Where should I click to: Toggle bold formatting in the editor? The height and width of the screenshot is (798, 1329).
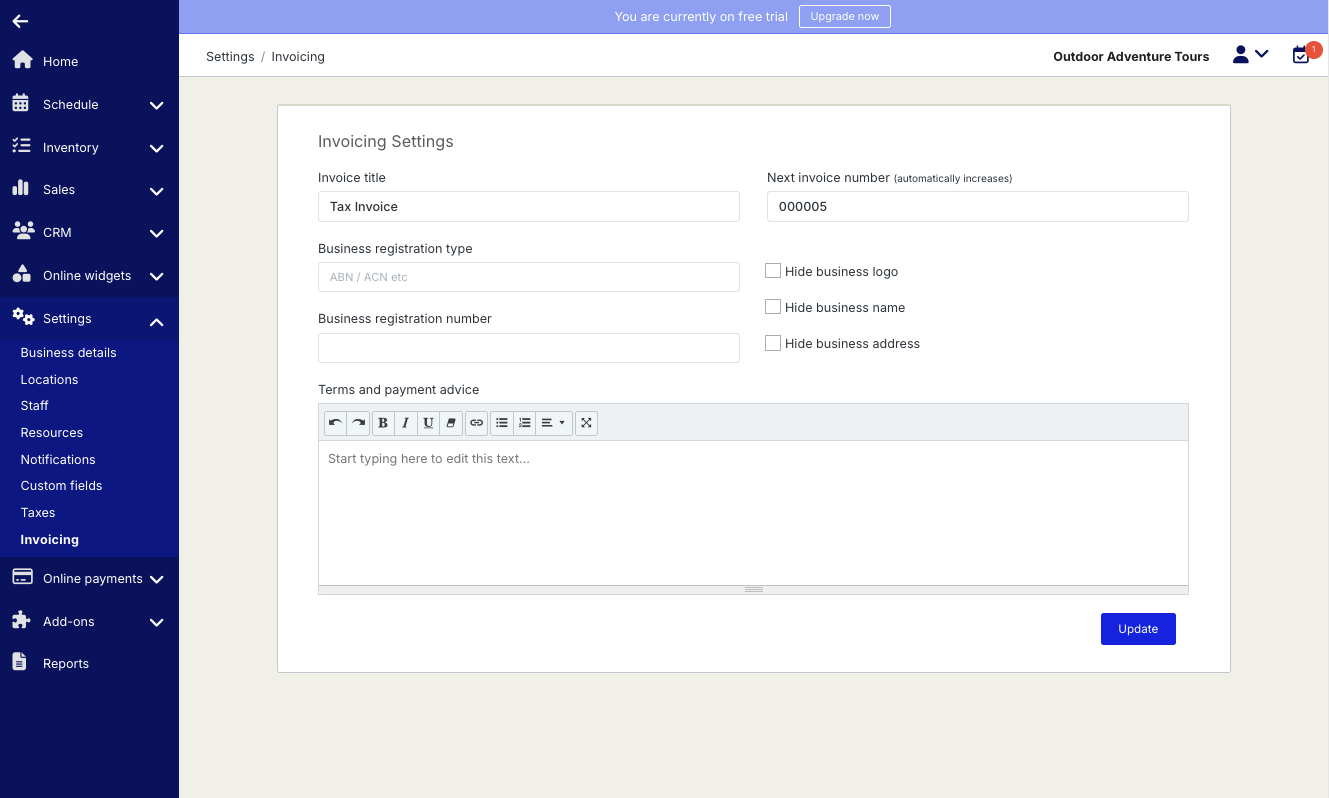click(x=383, y=423)
